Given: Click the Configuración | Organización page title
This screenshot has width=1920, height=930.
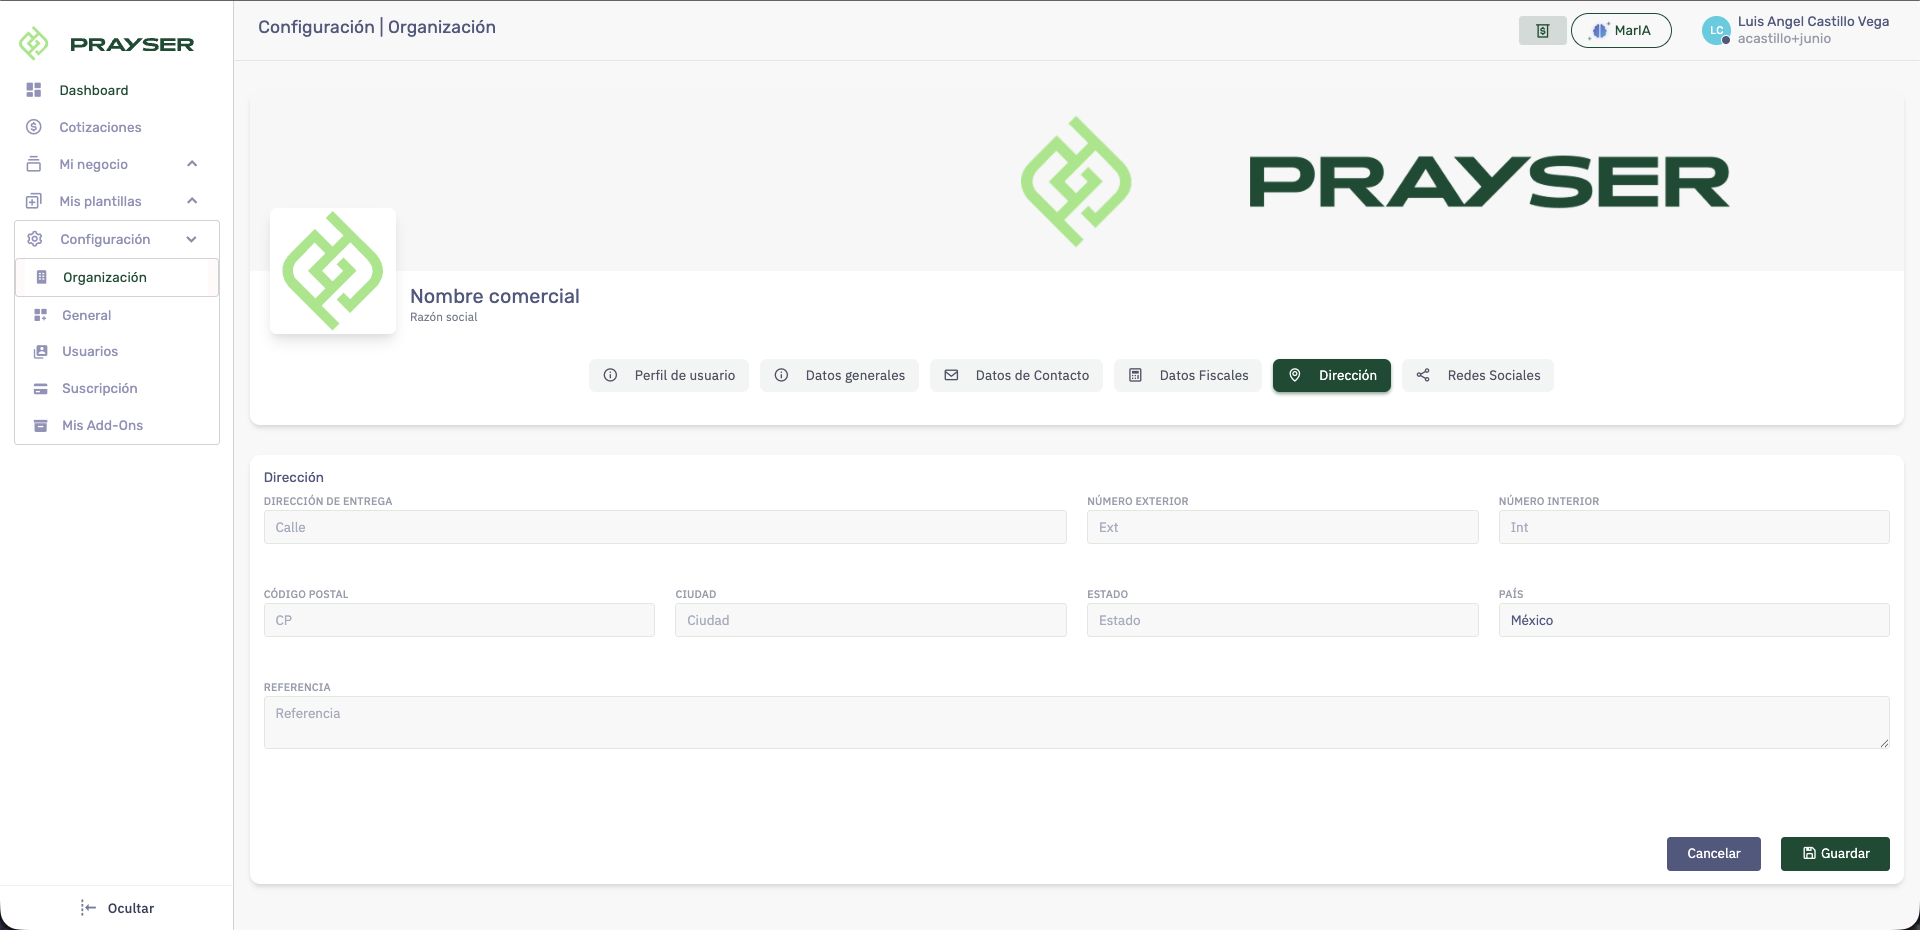Looking at the screenshot, I should (377, 27).
